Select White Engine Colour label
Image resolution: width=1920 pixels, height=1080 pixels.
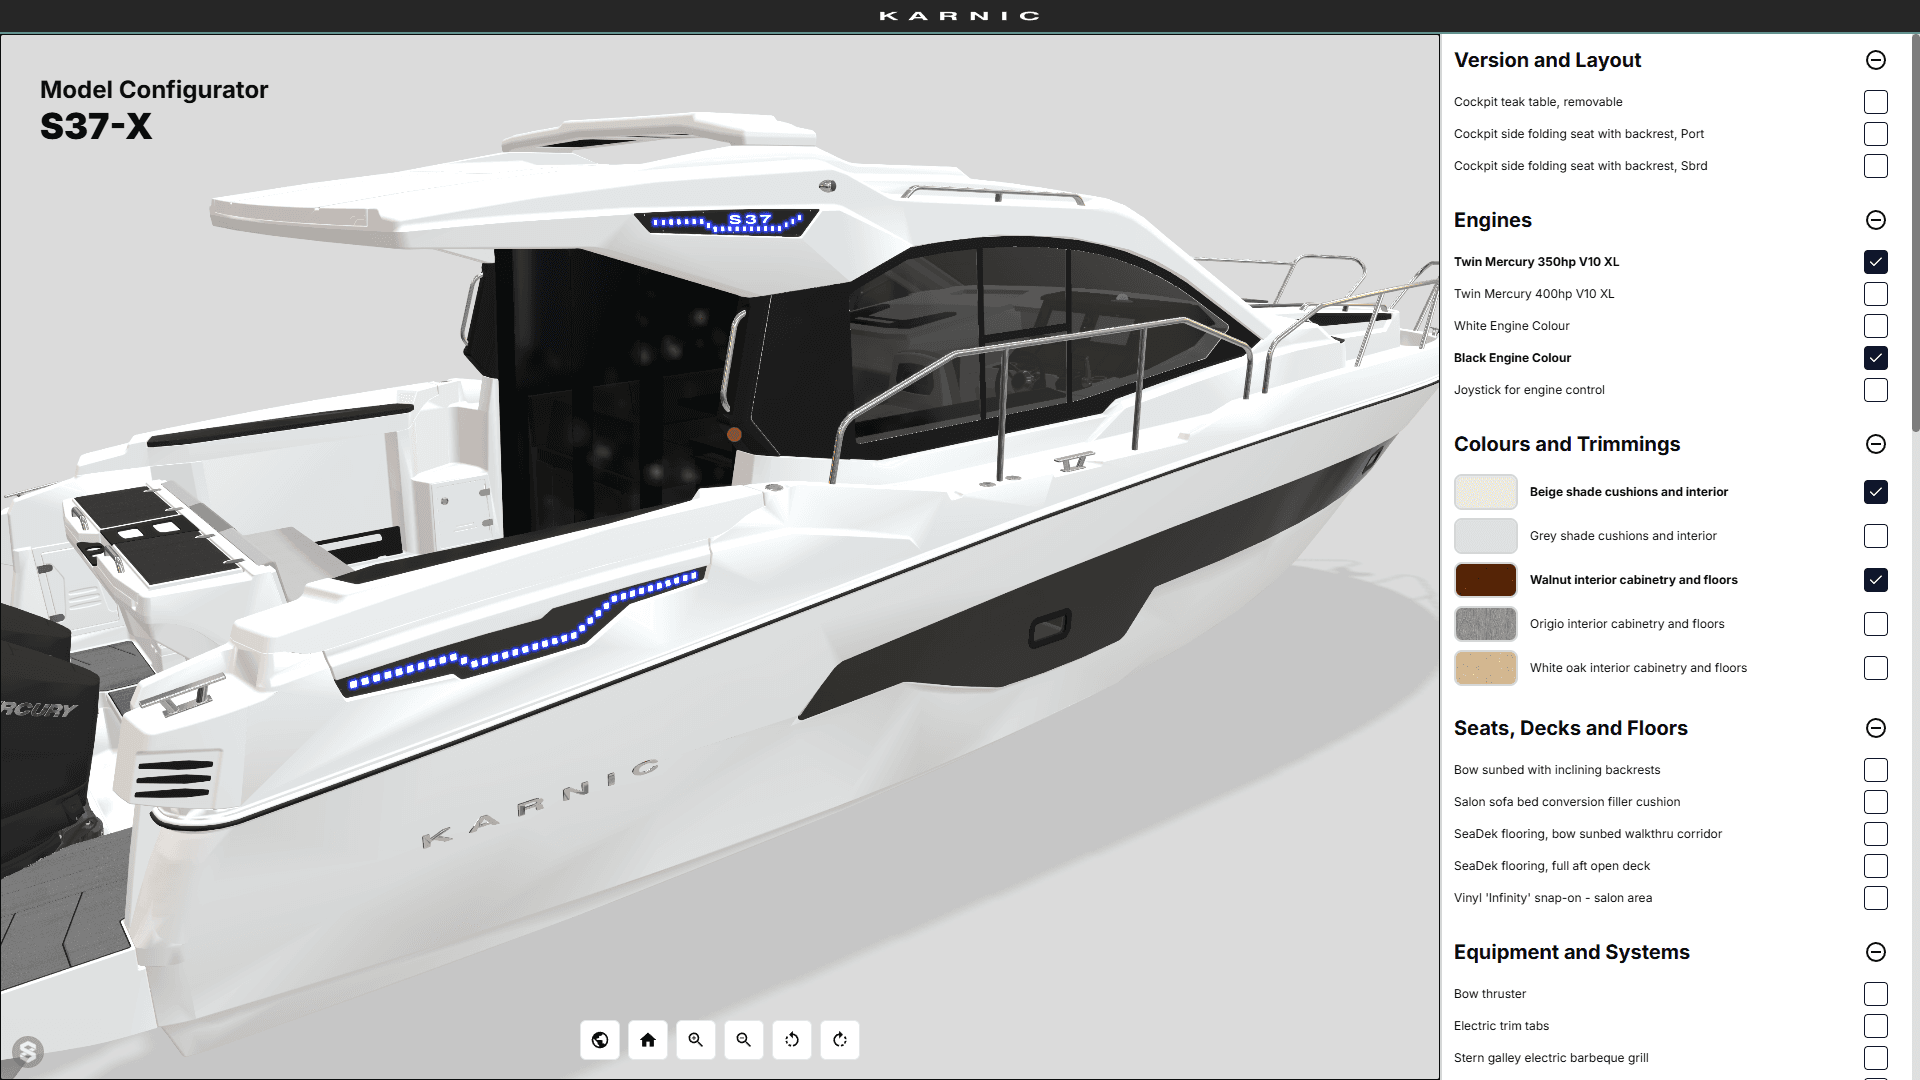[x=1511, y=326]
